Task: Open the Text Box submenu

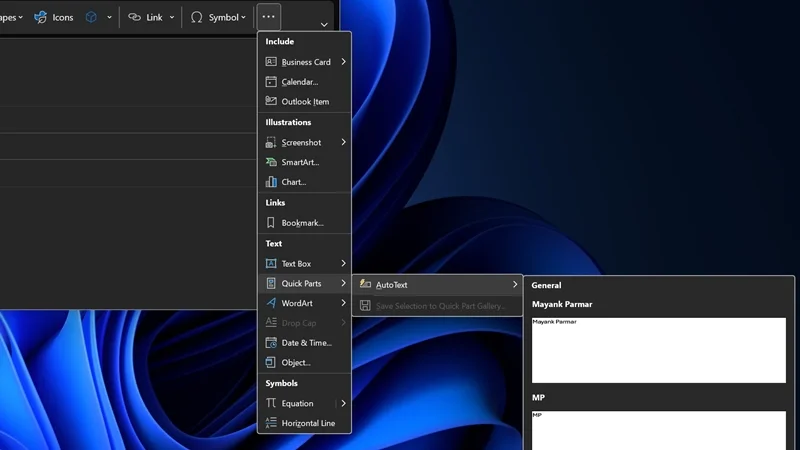Action: click(x=304, y=264)
